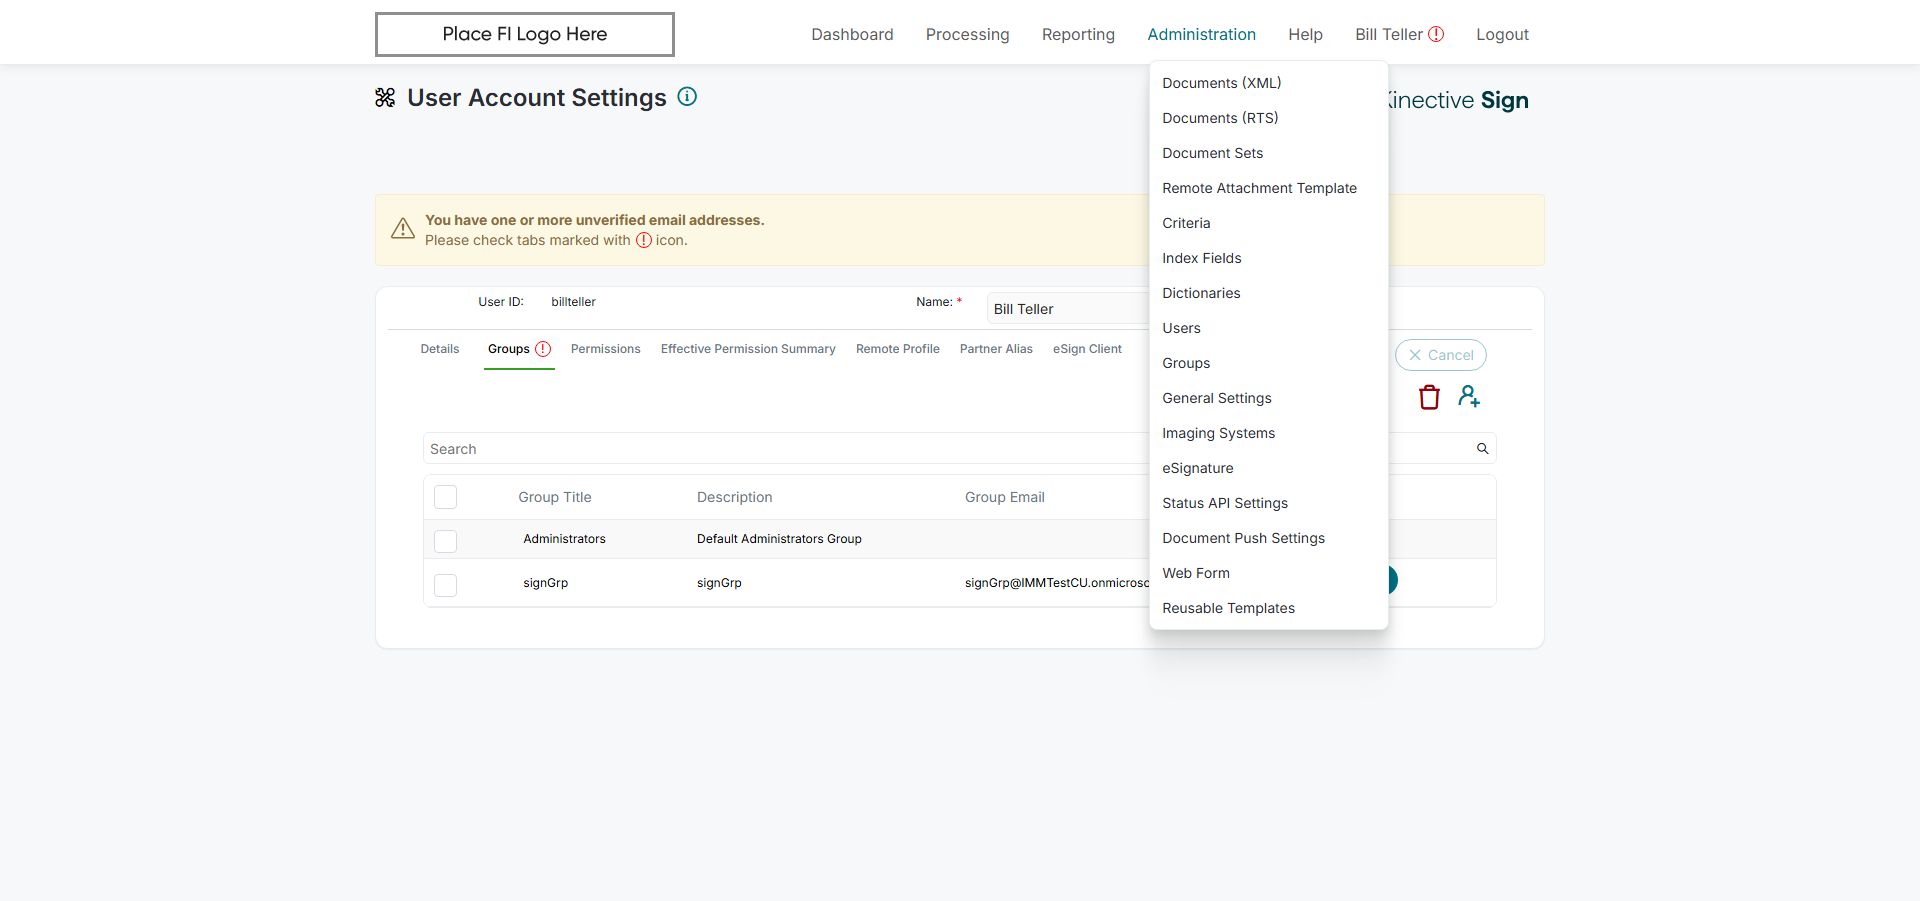Switch to the Permissions tab
1920x901 pixels.
click(605, 349)
